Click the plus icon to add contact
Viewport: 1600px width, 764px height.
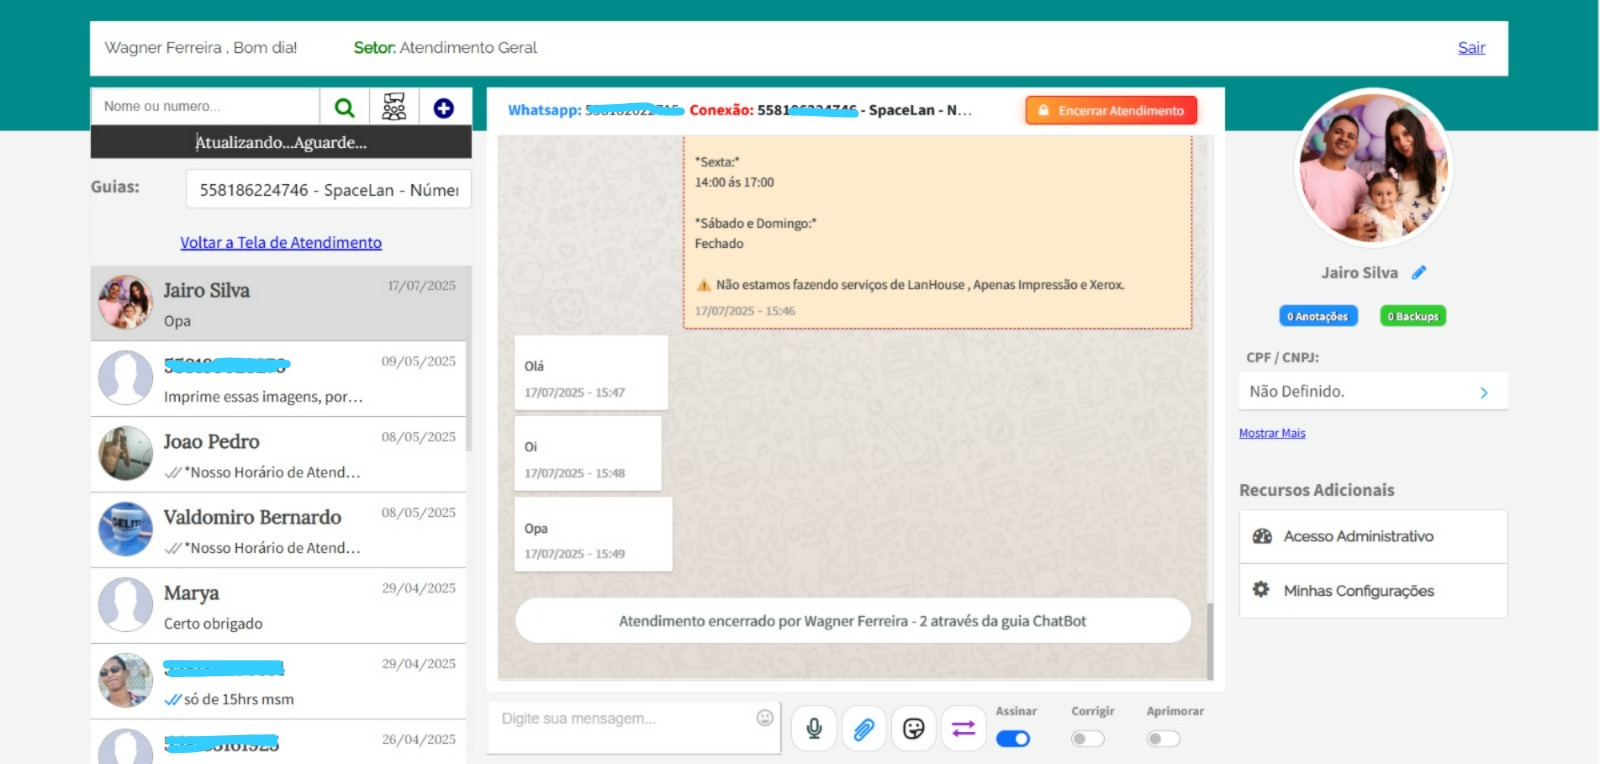point(444,108)
